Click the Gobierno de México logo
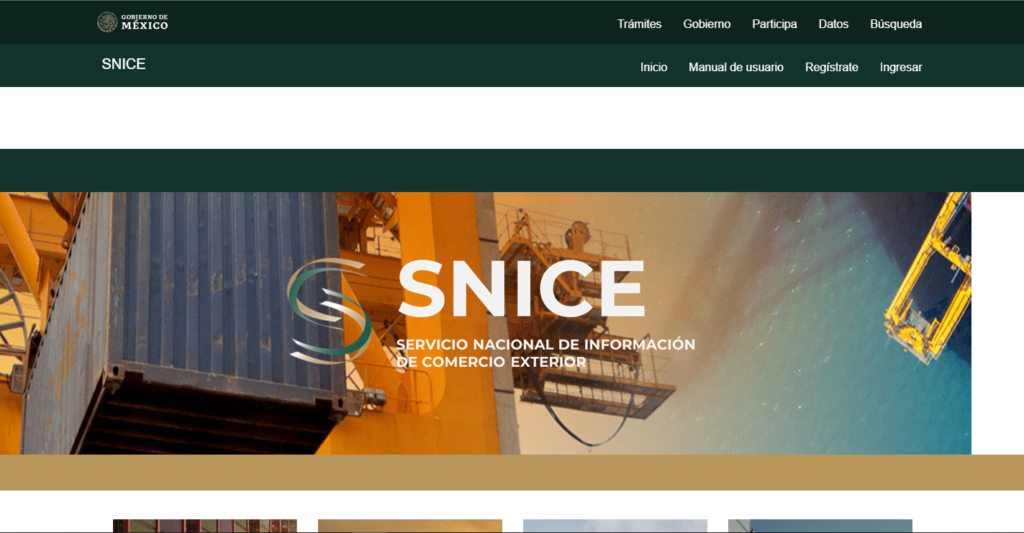1024x533 pixels. click(133, 22)
